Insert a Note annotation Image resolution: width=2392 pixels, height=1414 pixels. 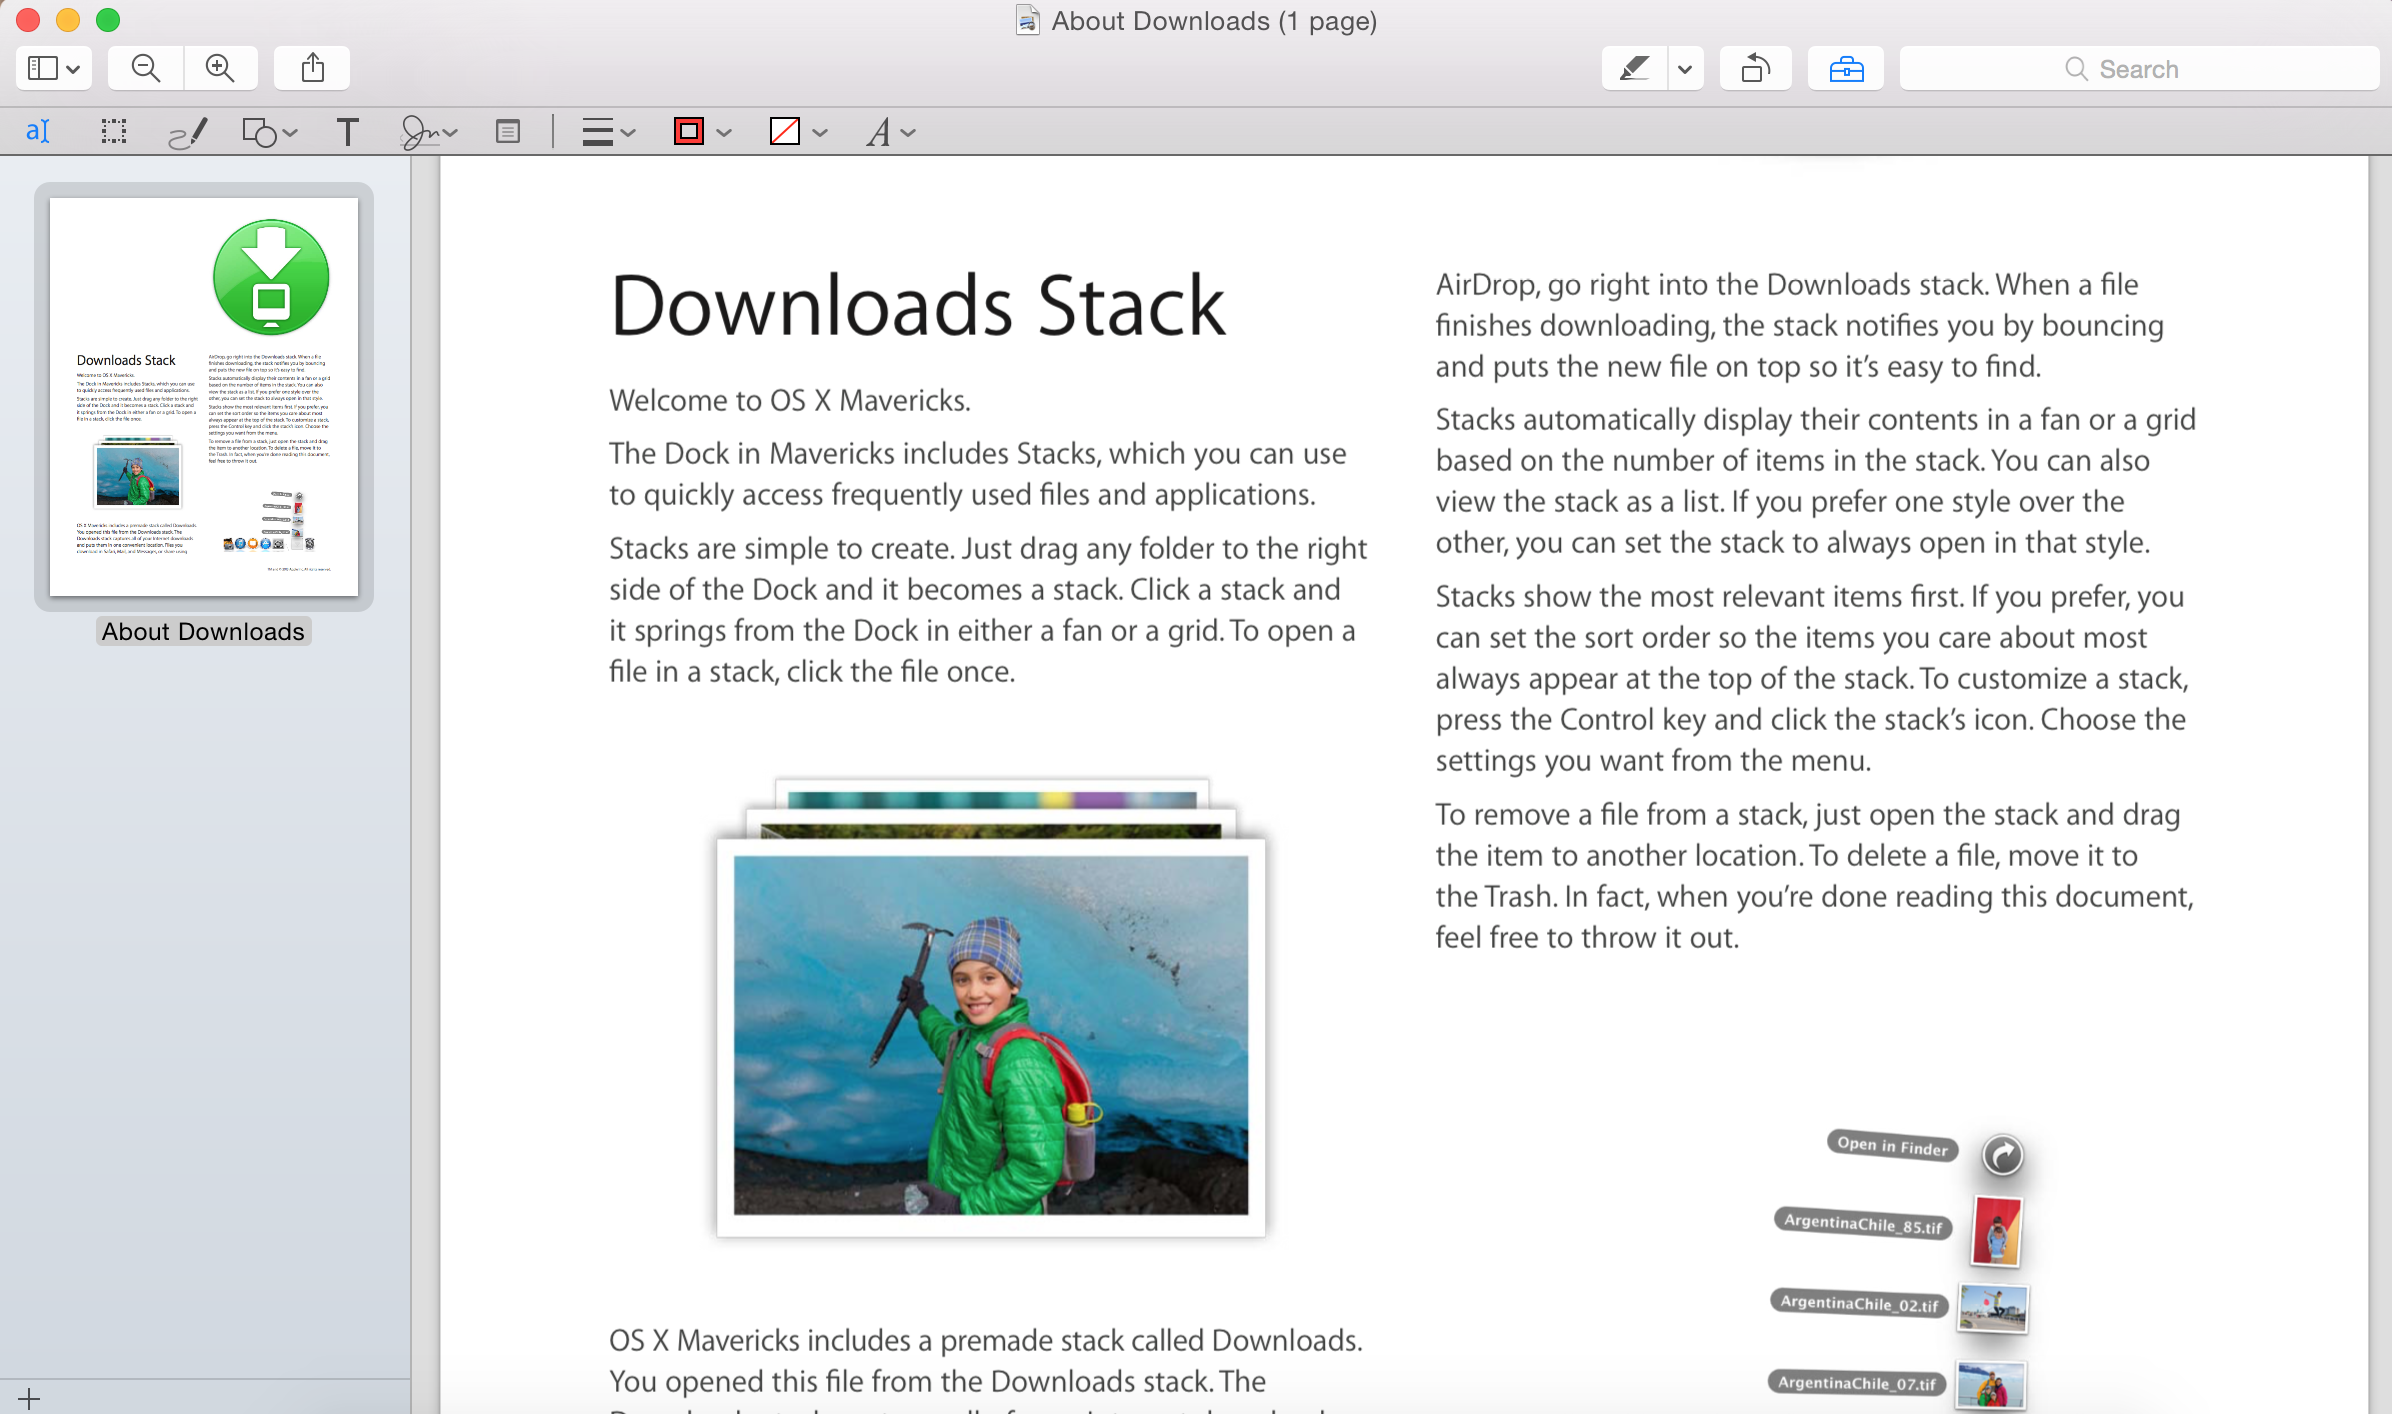click(x=508, y=132)
